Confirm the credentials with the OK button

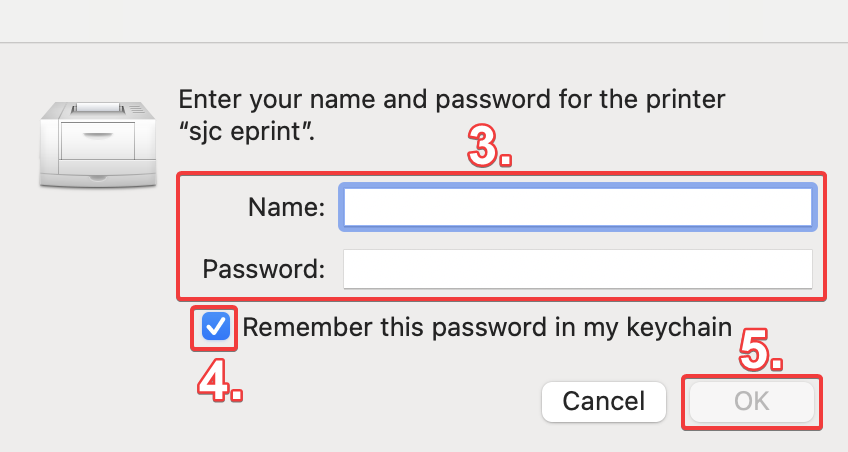click(752, 402)
